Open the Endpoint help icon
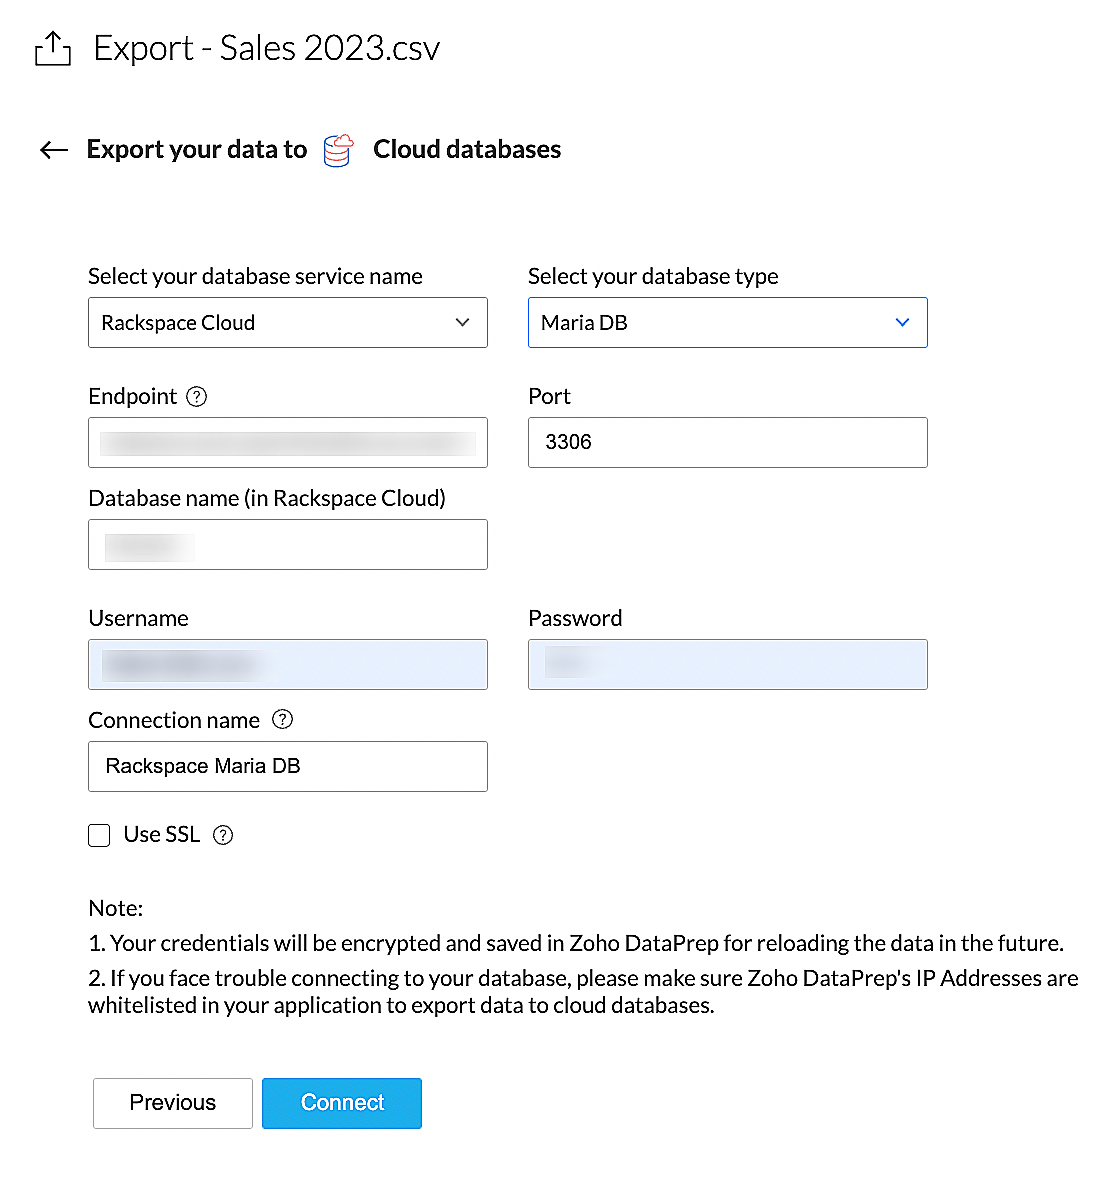This screenshot has height=1190, width=1112. point(197,397)
